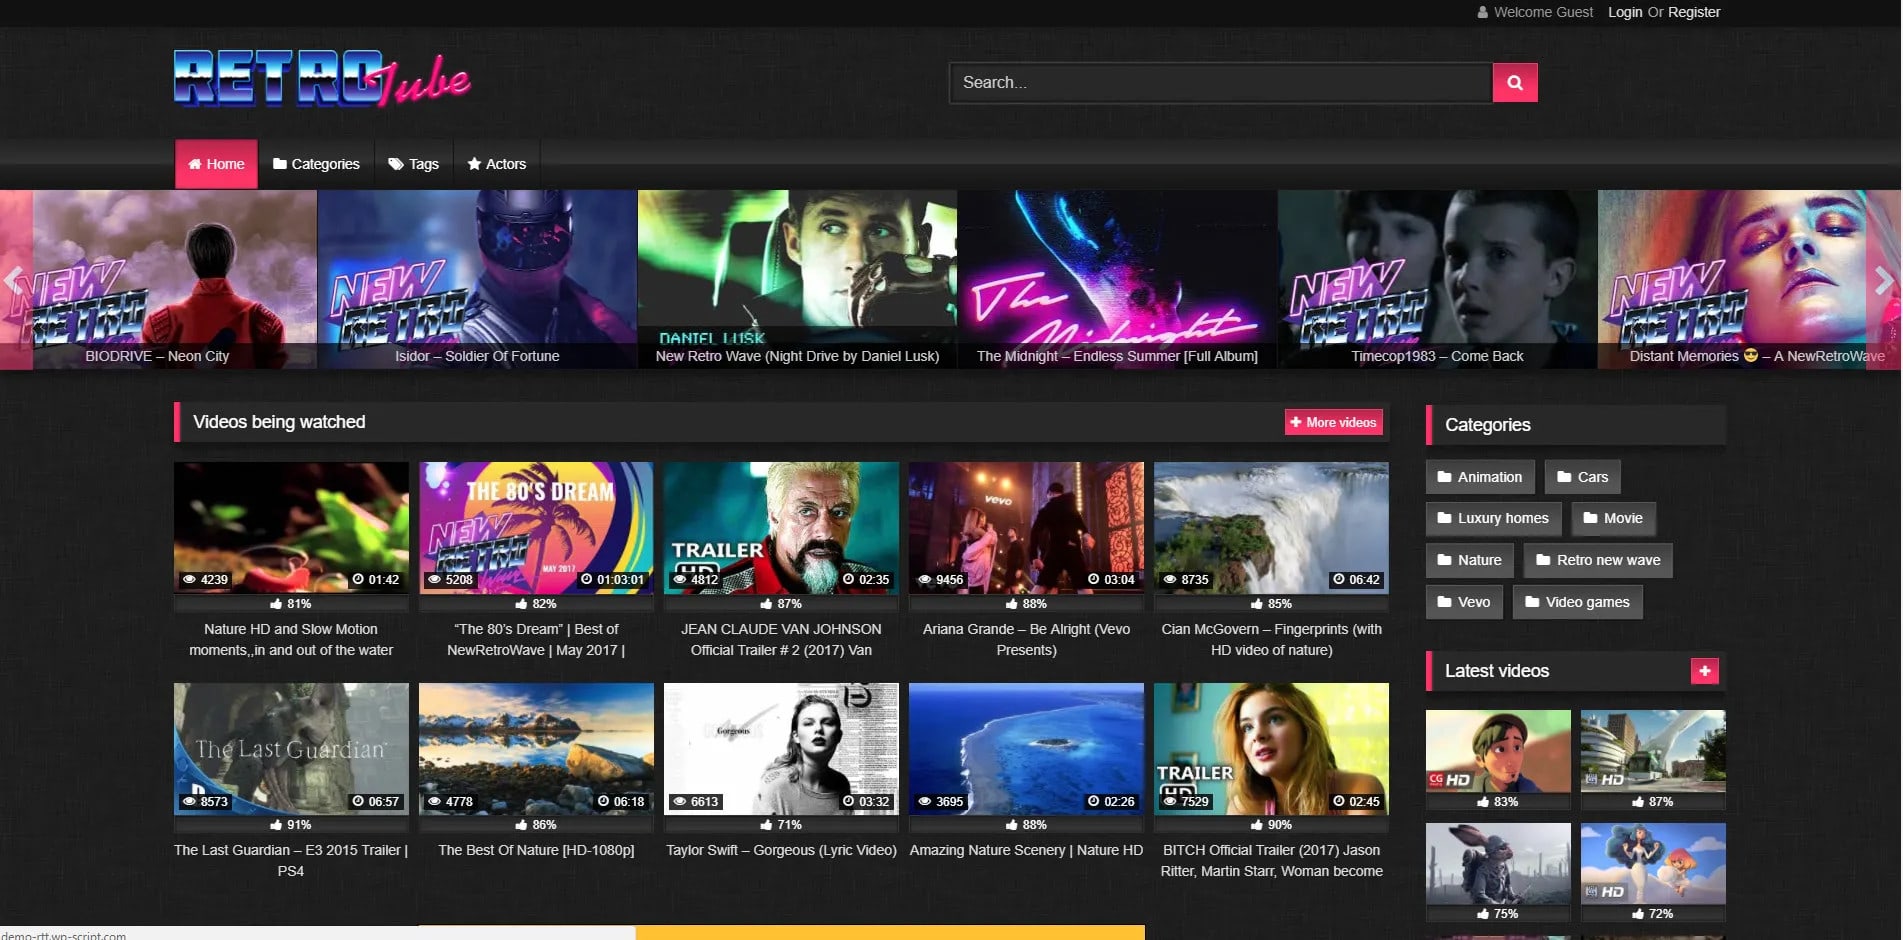Image resolution: width=1903 pixels, height=940 pixels.
Task: Select the Nature category
Action: coord(1469,560)
